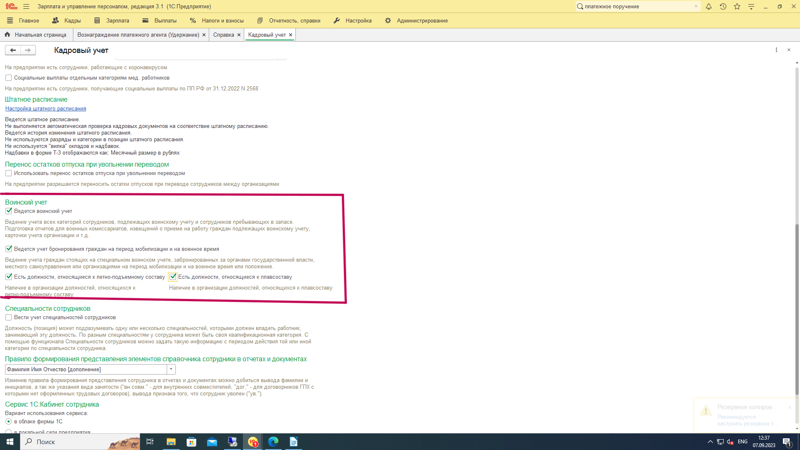The image size is (800, 450).
Task: Click the 1C logo icon
Action: (10, 7)
